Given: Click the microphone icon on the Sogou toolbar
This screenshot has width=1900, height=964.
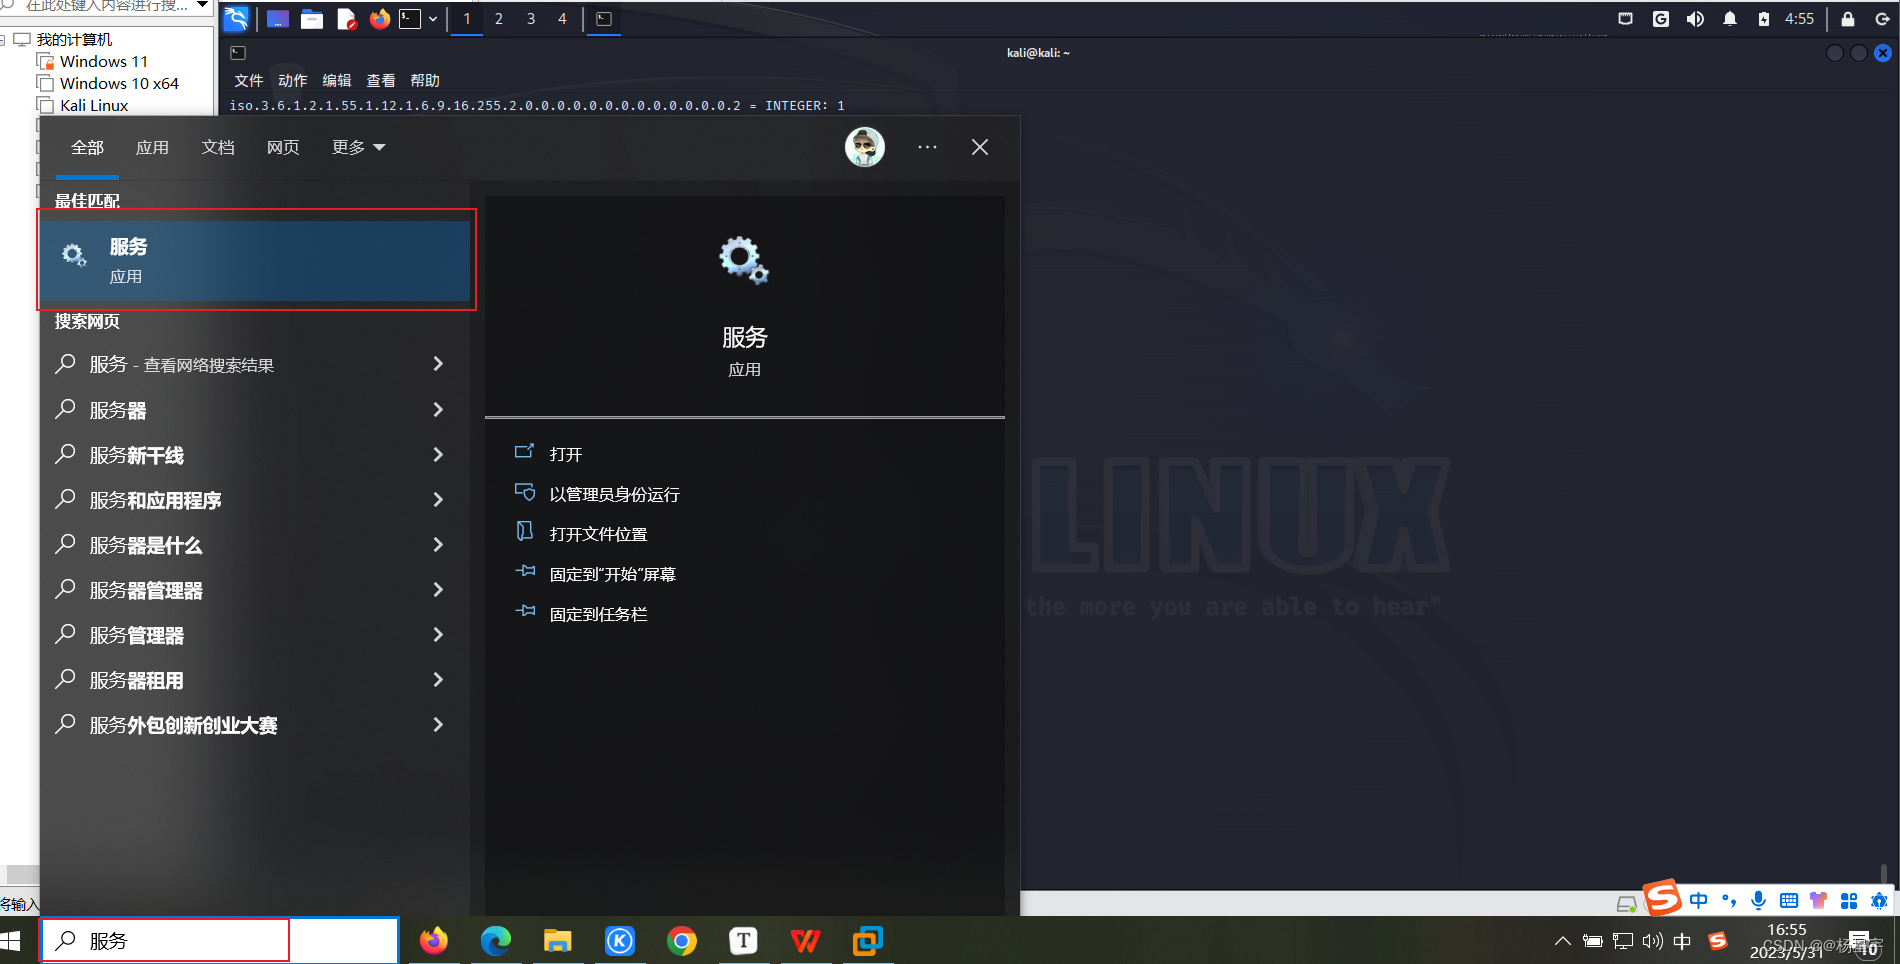Looking at the screenshot, I should pos(1759,900).
